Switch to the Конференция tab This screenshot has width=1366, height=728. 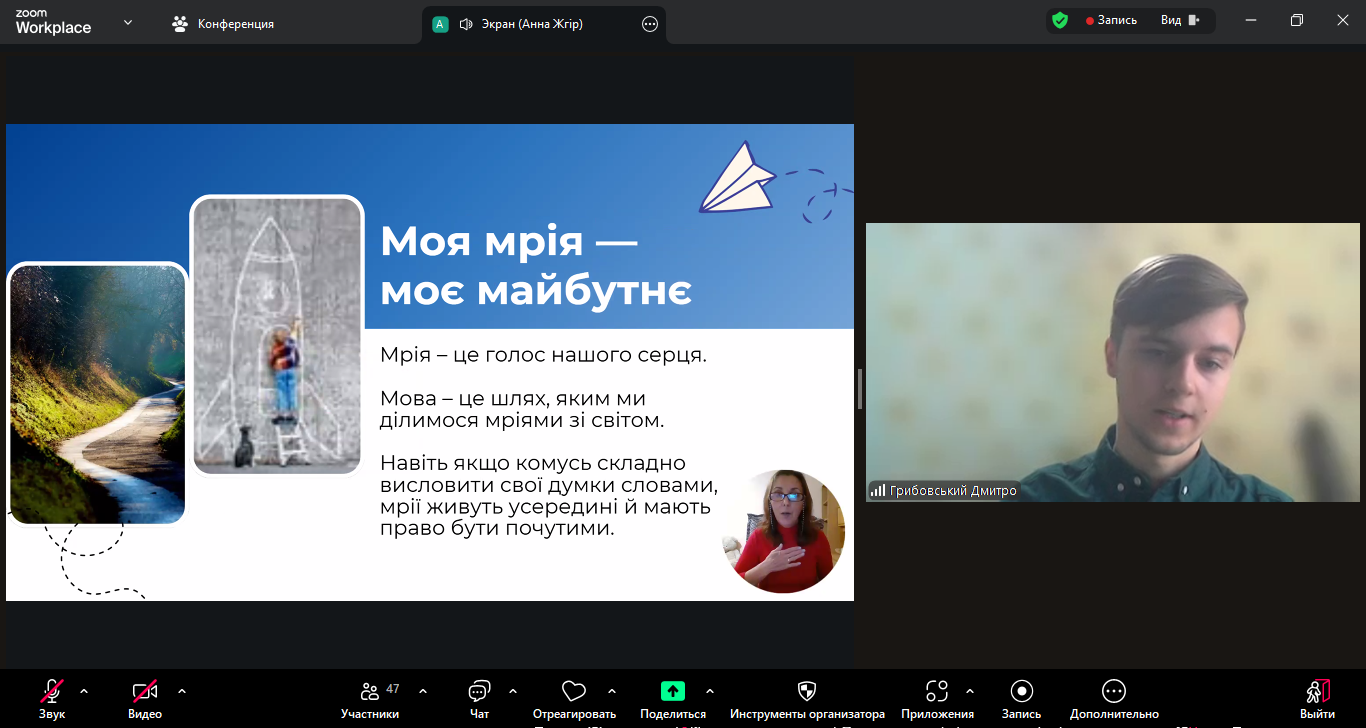click(223, 24)
